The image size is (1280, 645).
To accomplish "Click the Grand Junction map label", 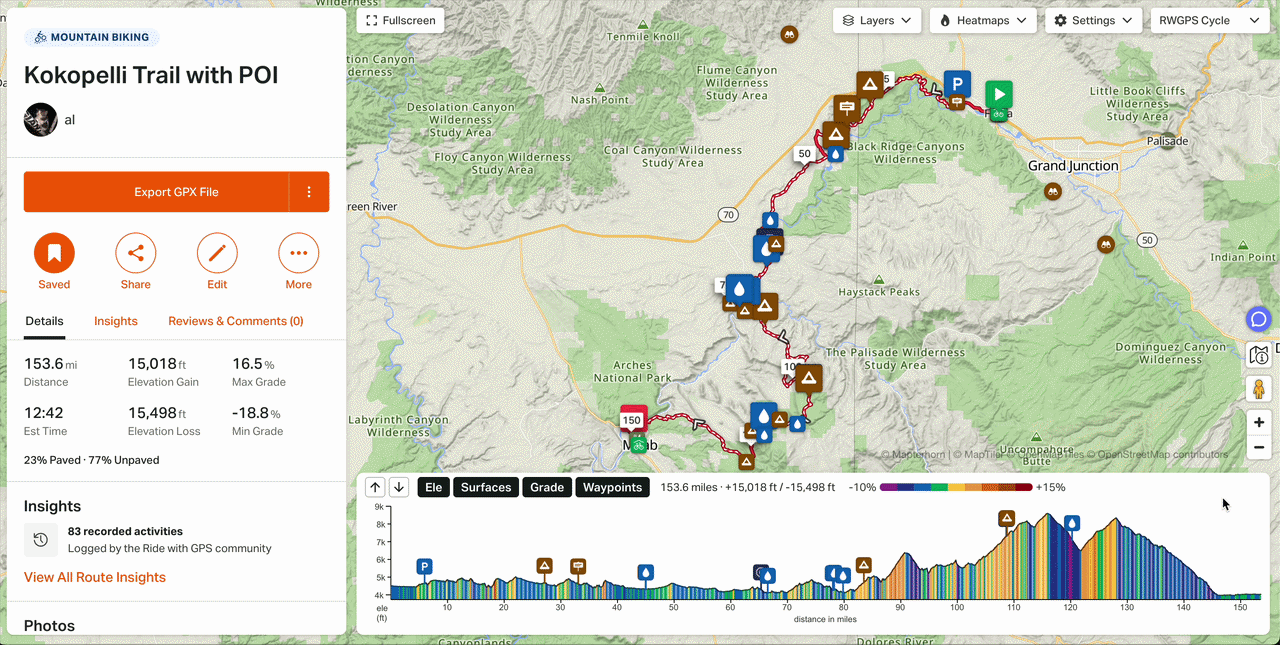I will pyautogui.click(x=1073, y=166).
